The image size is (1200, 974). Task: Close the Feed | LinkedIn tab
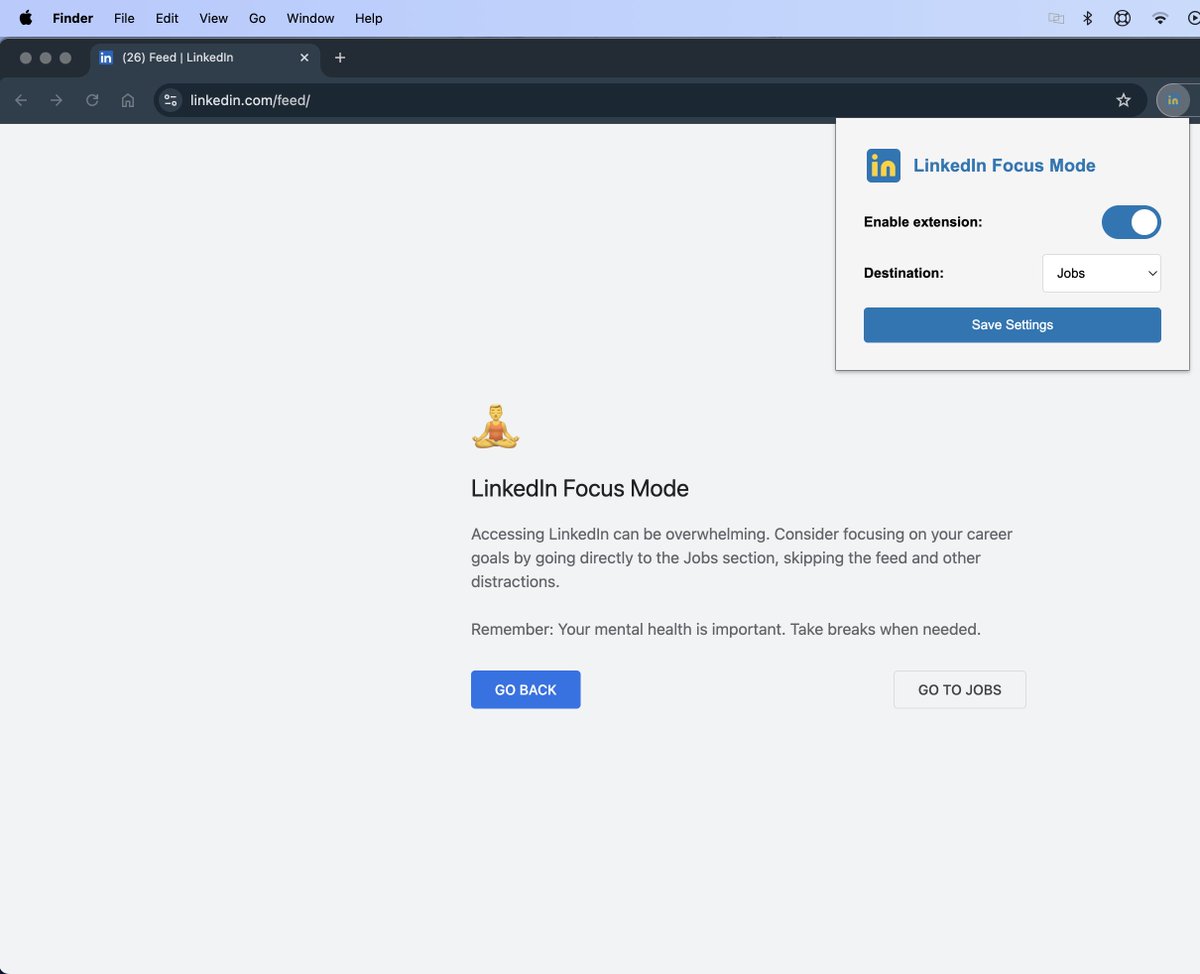click(x=305, y=58)
